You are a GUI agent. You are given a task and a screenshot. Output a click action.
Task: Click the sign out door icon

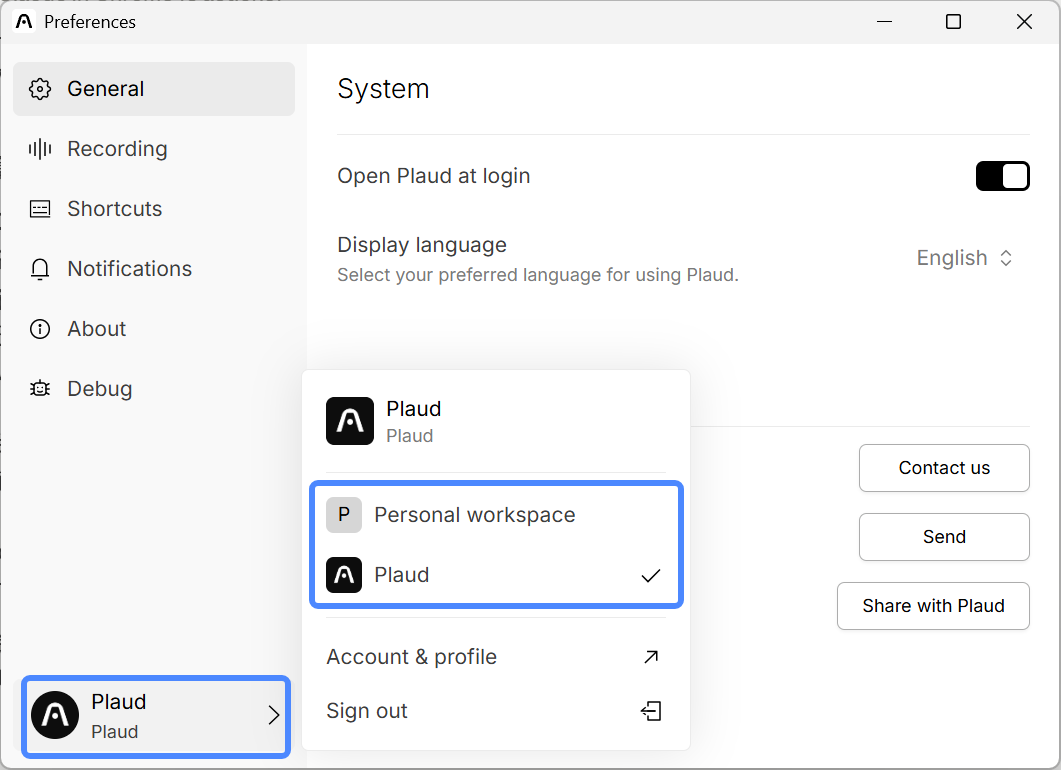pos(651,711)
